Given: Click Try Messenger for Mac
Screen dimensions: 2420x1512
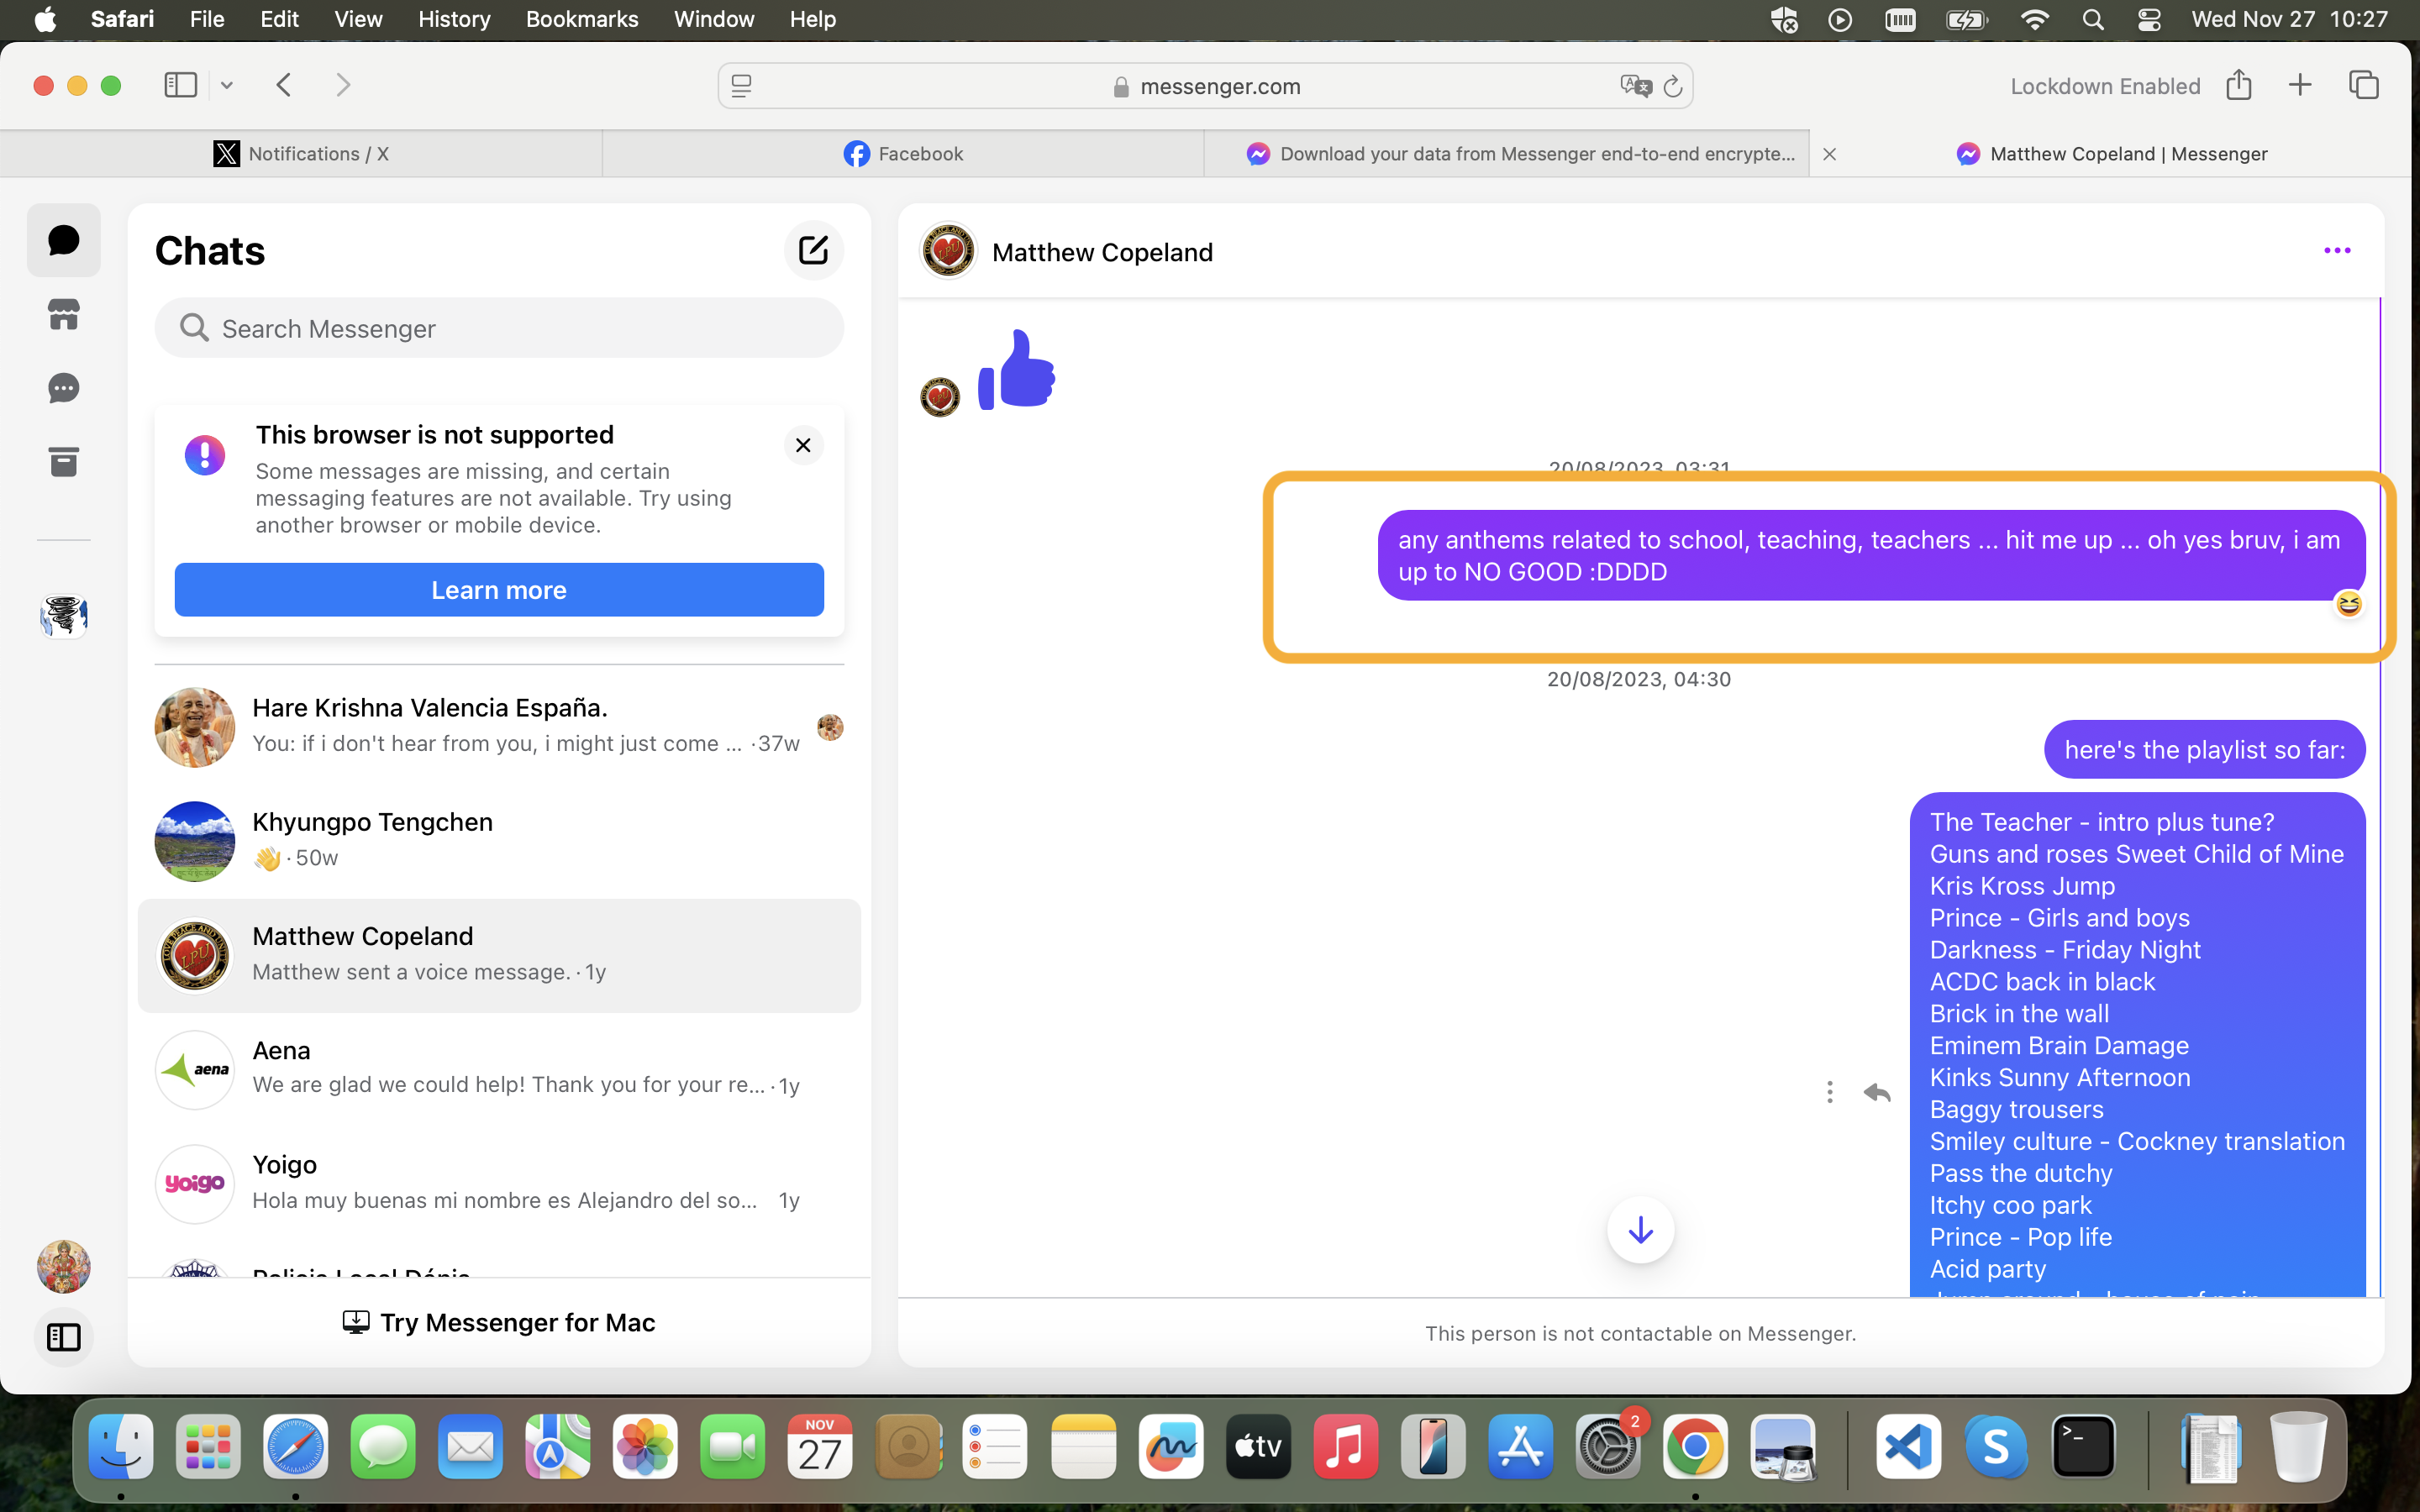Looking at the screenshot, I should [x=499, y=1322].
